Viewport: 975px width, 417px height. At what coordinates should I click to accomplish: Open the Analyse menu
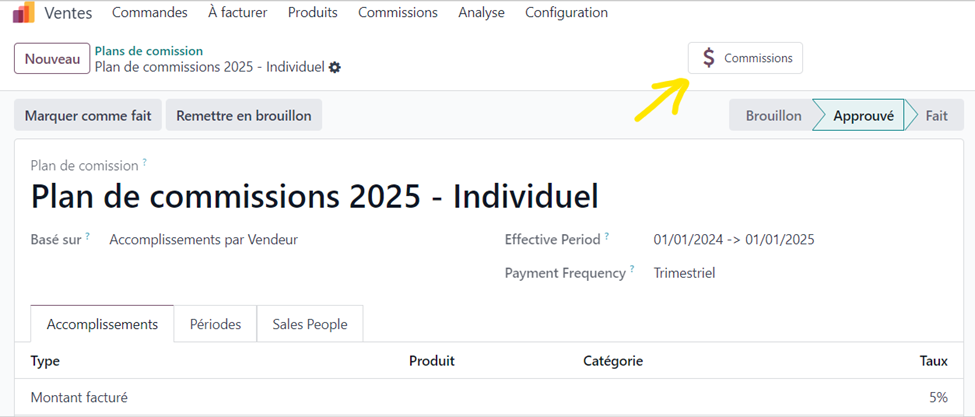point(481,12)
